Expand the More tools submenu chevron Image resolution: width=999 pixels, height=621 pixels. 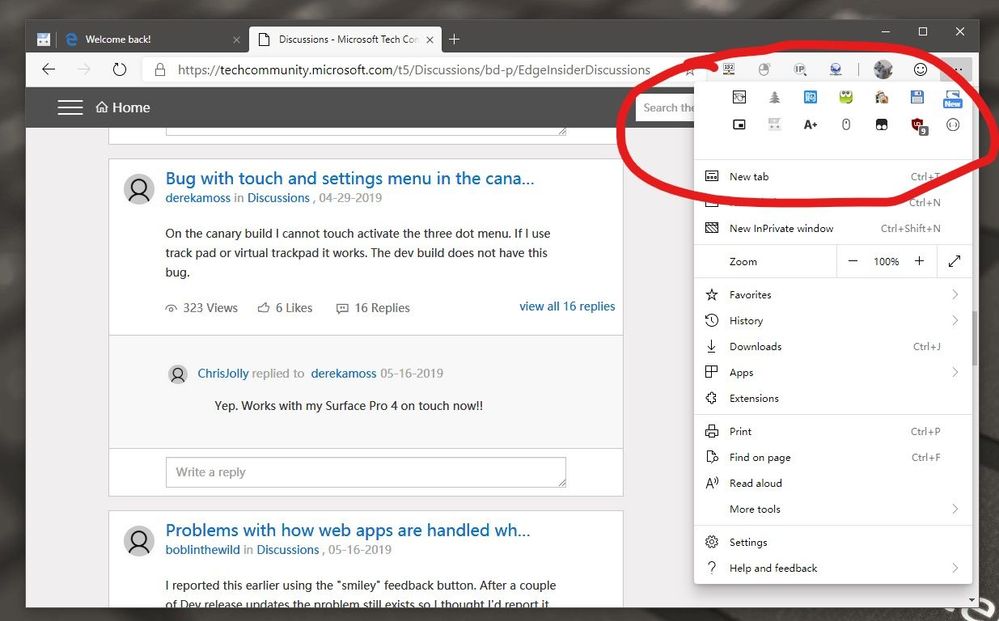click(955, 509)
